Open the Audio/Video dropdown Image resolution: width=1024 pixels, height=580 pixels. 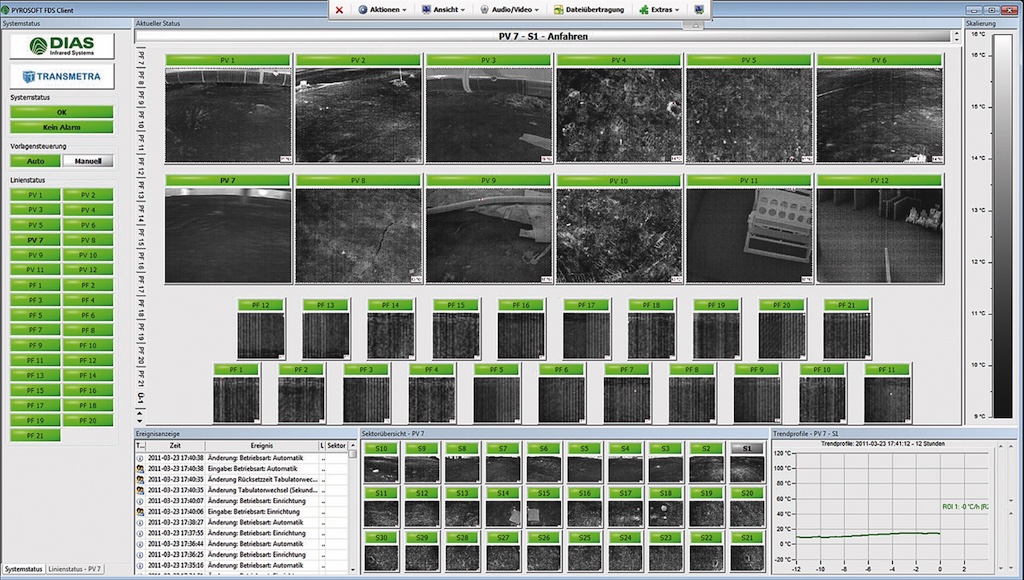click(x=513, y=9)
